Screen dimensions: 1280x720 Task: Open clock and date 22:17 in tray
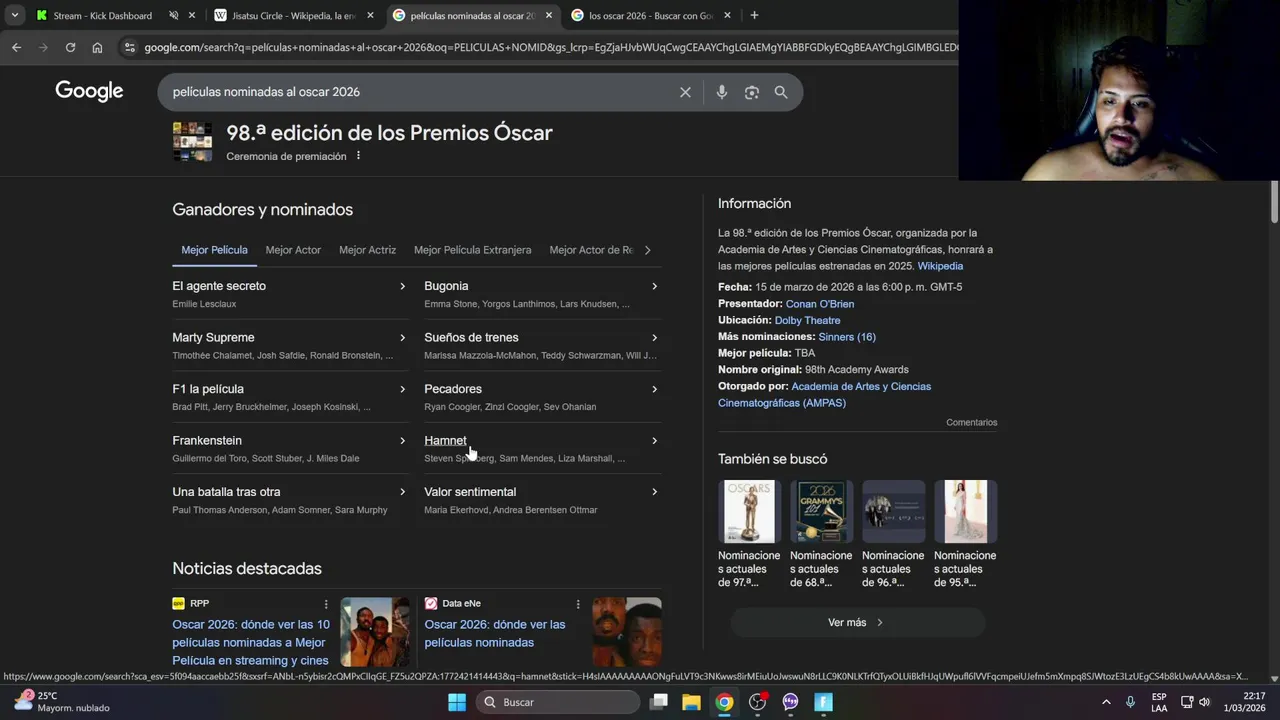pyautogui.click(x=1245, y=702)
